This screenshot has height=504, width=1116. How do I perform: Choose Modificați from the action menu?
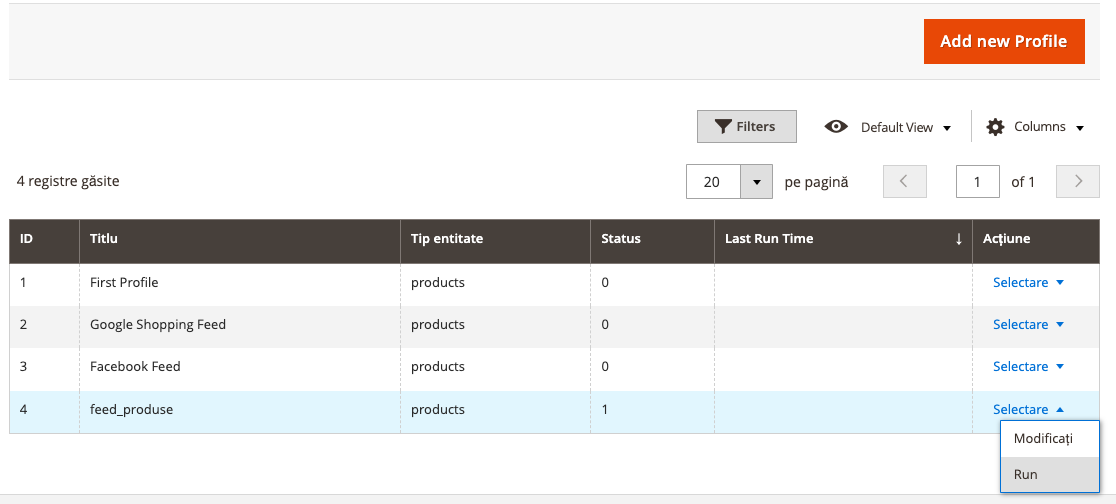click(1050, 439)
